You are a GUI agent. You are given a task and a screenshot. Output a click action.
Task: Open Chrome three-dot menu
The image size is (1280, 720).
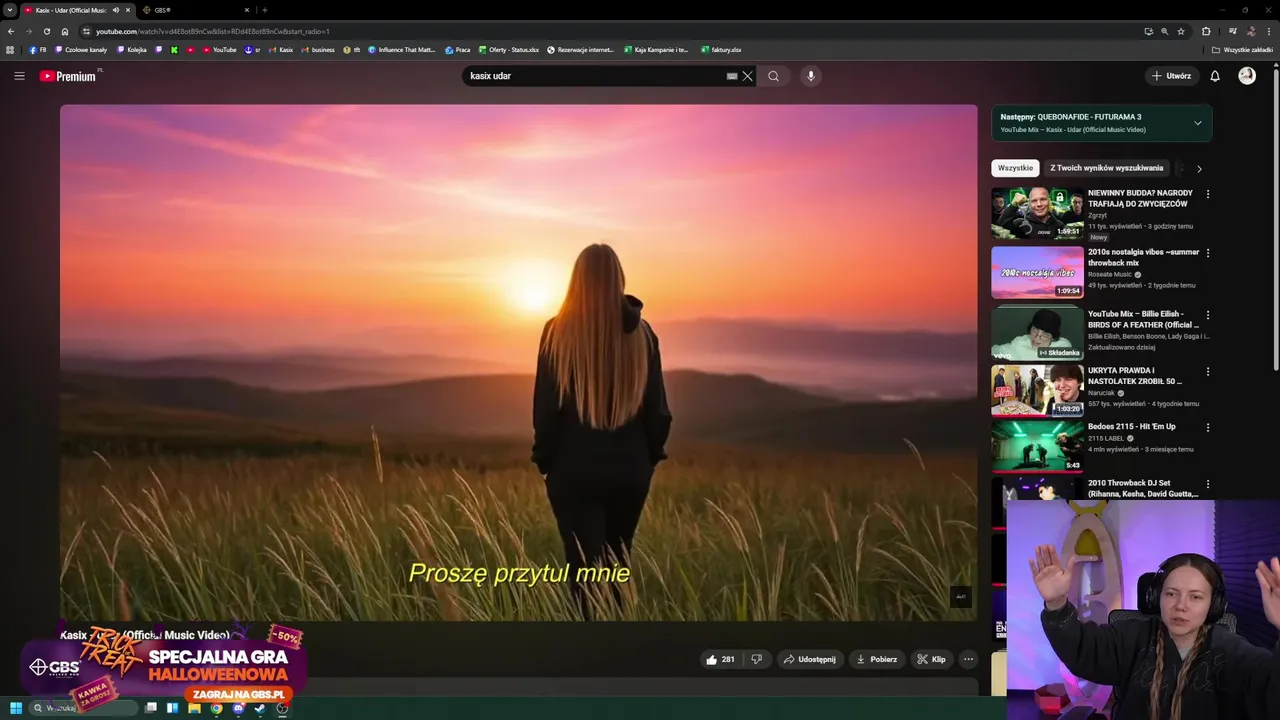[x=1269, y=31]
